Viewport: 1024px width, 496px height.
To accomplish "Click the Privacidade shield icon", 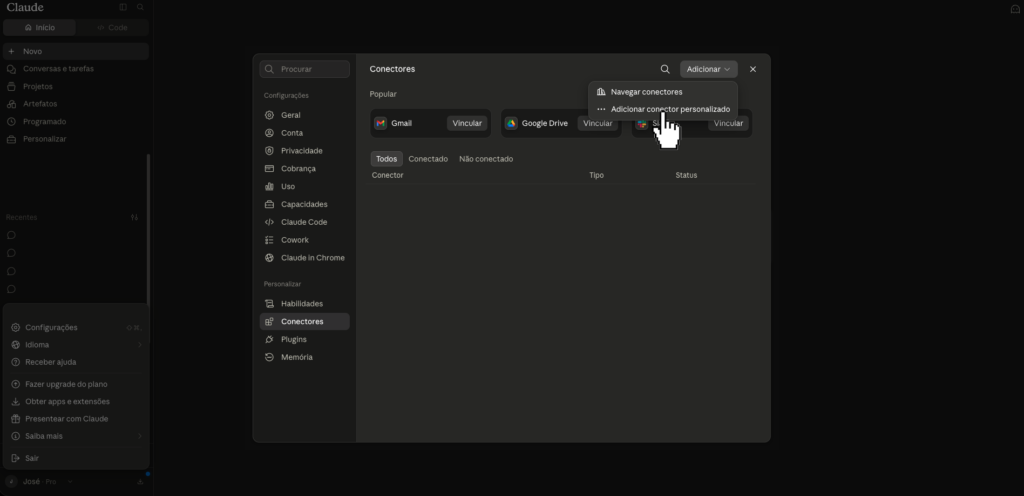I will point(269,151).
